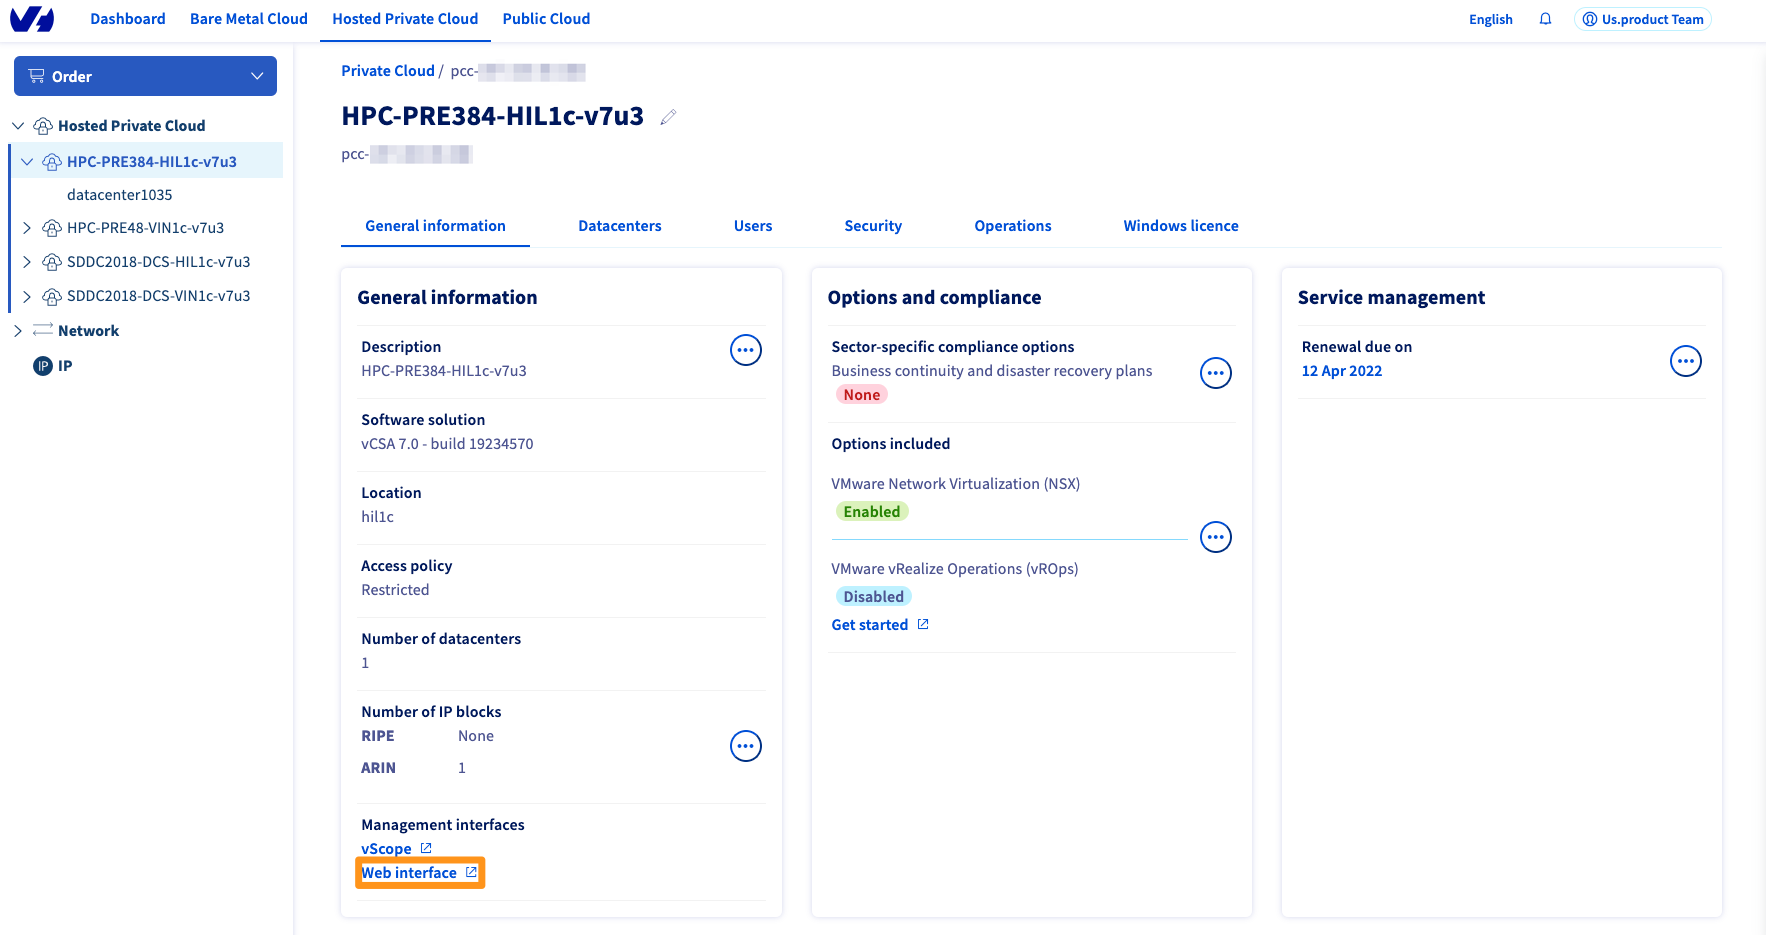Click the NSX Enabled badge

(x=872, y=512)
